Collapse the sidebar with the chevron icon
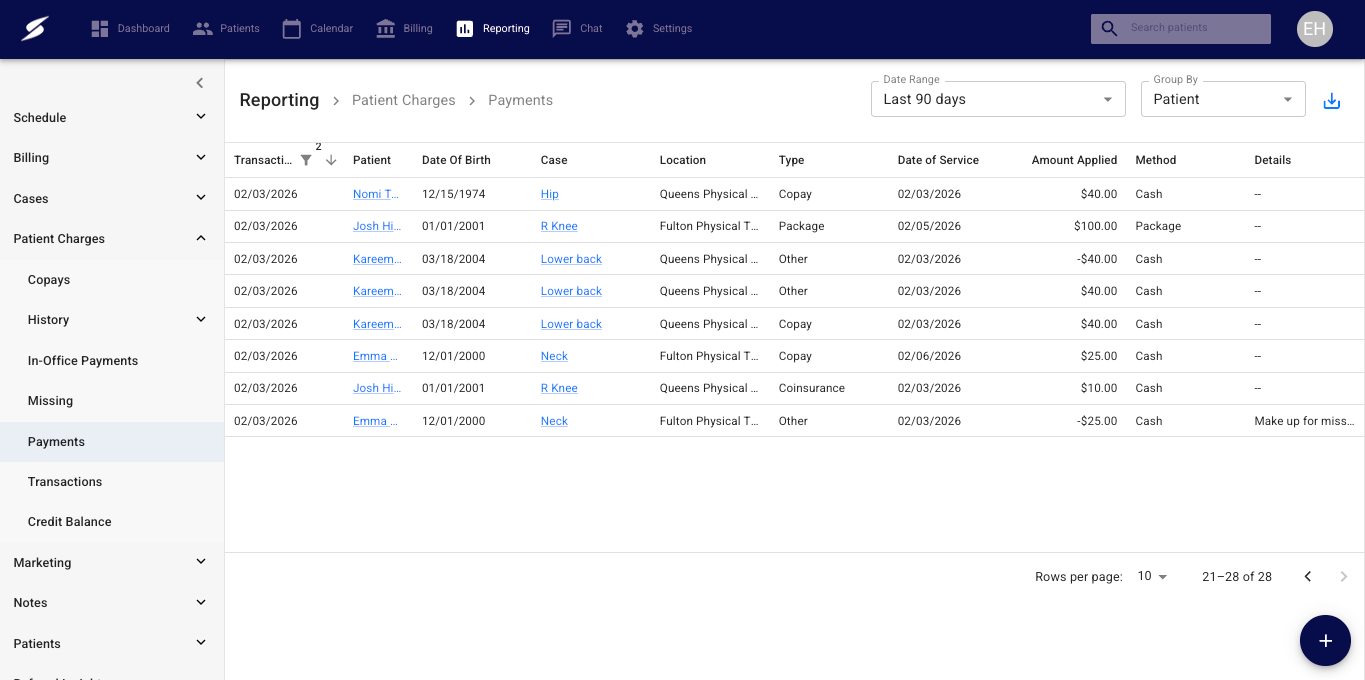Viewport: 1365px width, 680px height. click(x=200, y=83)
